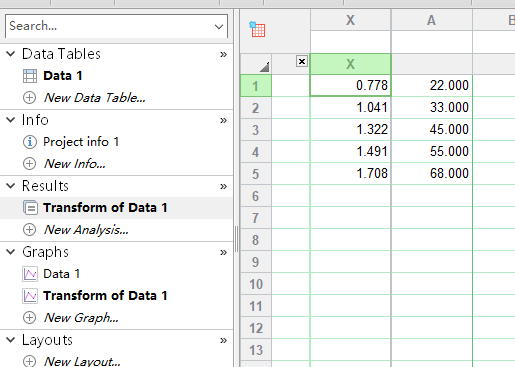Select cell with value 0.778

pyautogui.click(x=350, y=85)
